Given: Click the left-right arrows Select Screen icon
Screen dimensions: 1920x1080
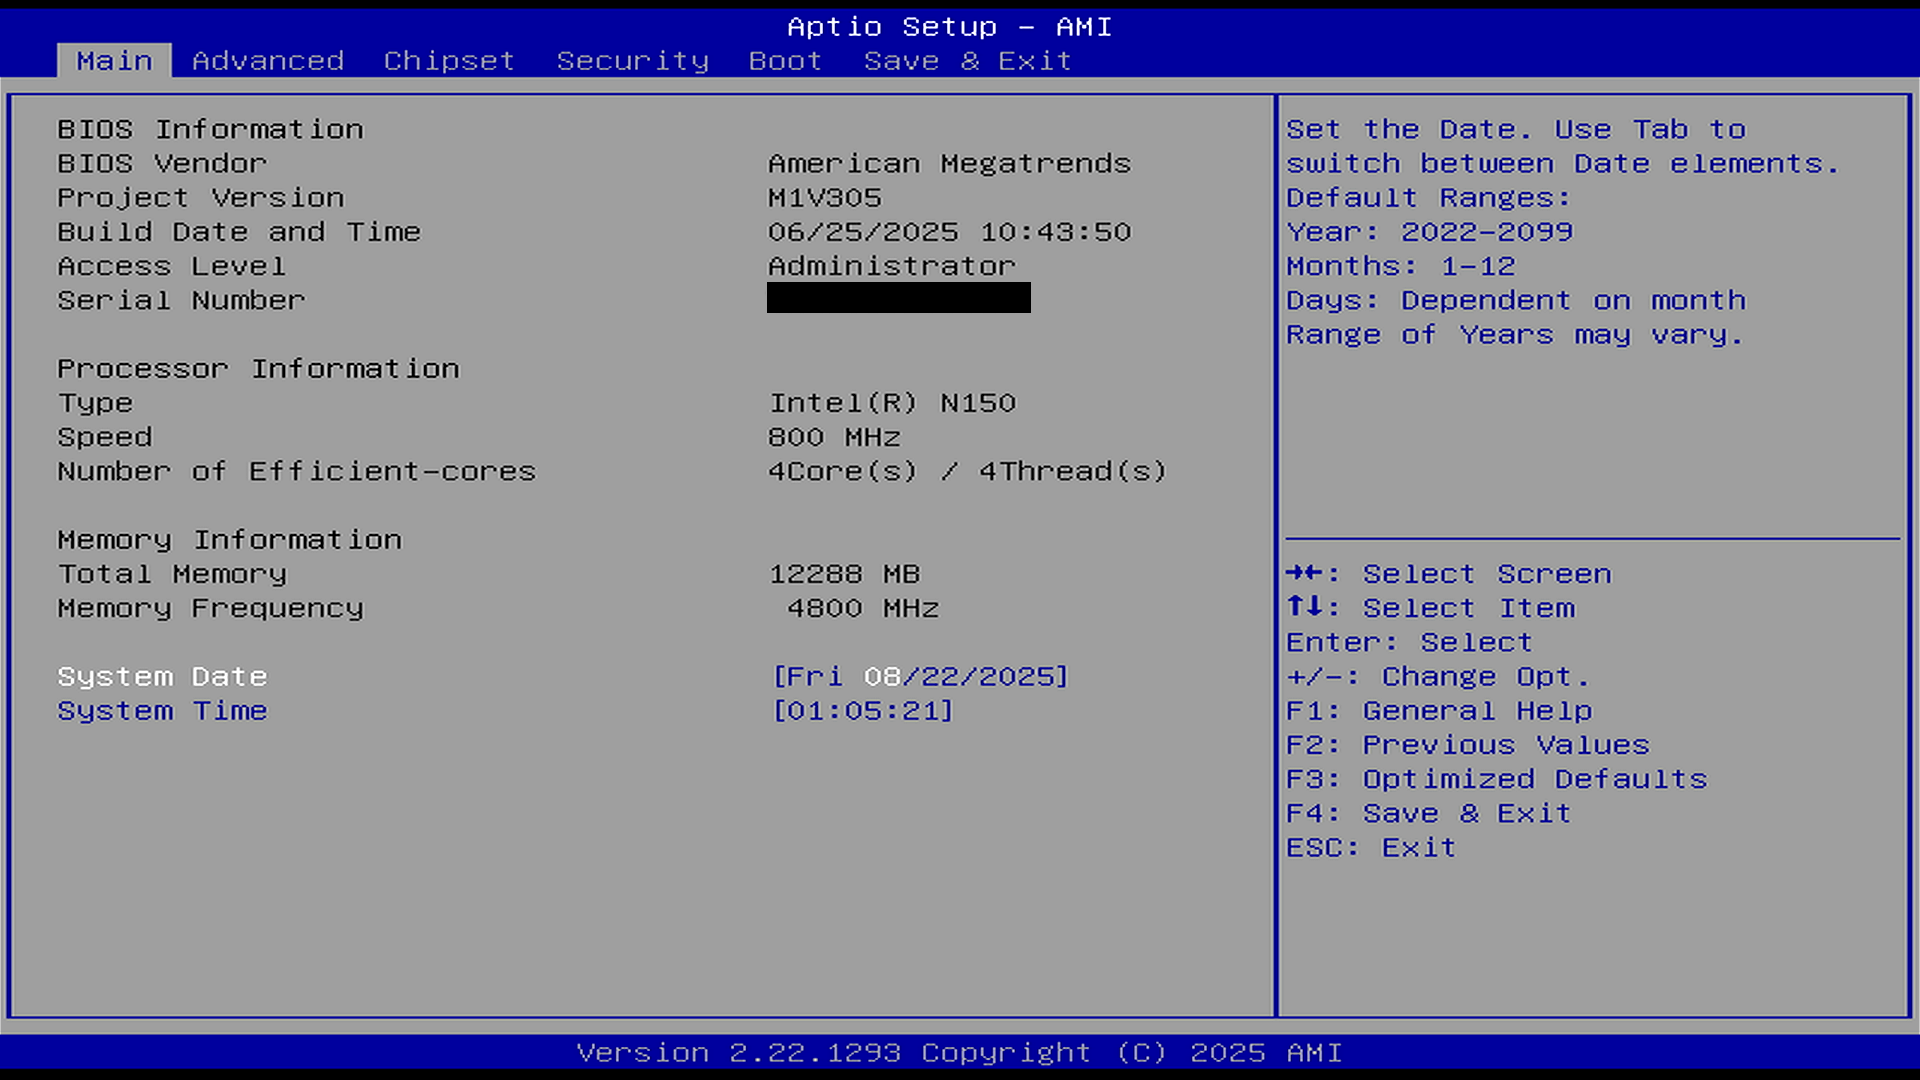Looking at the screenshot, I should pos(1304,573).
